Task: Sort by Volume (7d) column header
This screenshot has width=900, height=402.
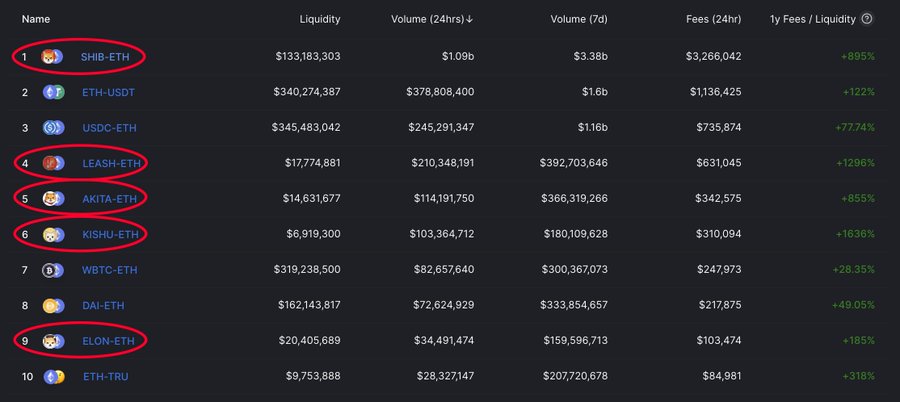Action: 579,19
